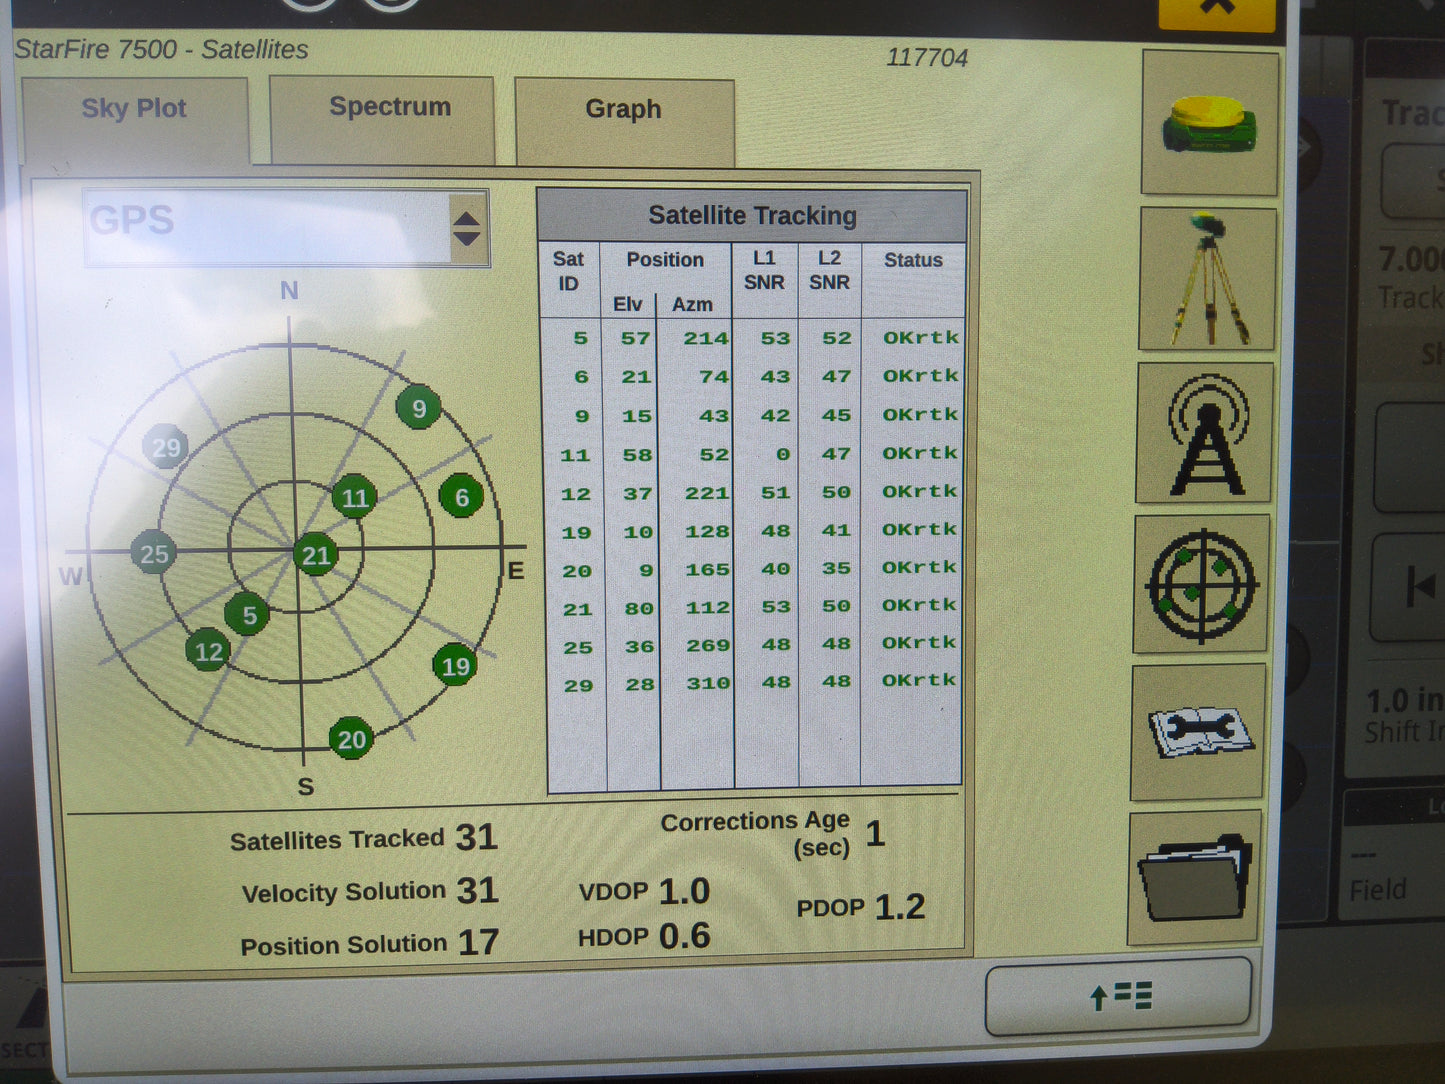Viewport: 1445px width, 1084px height.
Task: Click Position Solution value 17
Action: pos(478,942)
